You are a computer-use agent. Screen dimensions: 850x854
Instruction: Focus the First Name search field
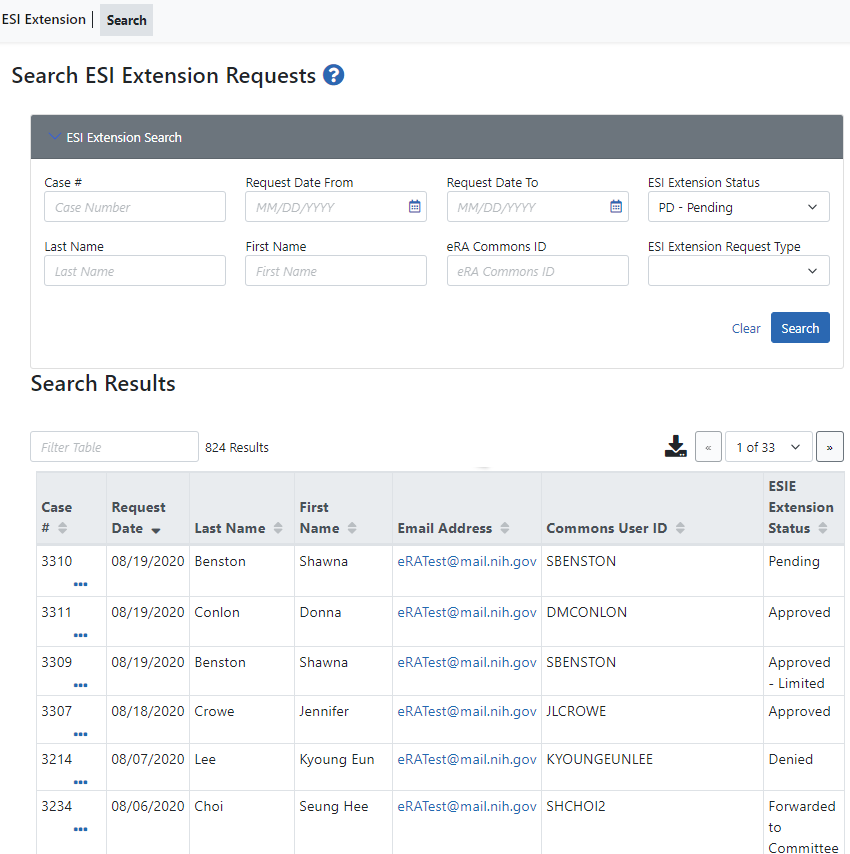click(x=336, y=271)
